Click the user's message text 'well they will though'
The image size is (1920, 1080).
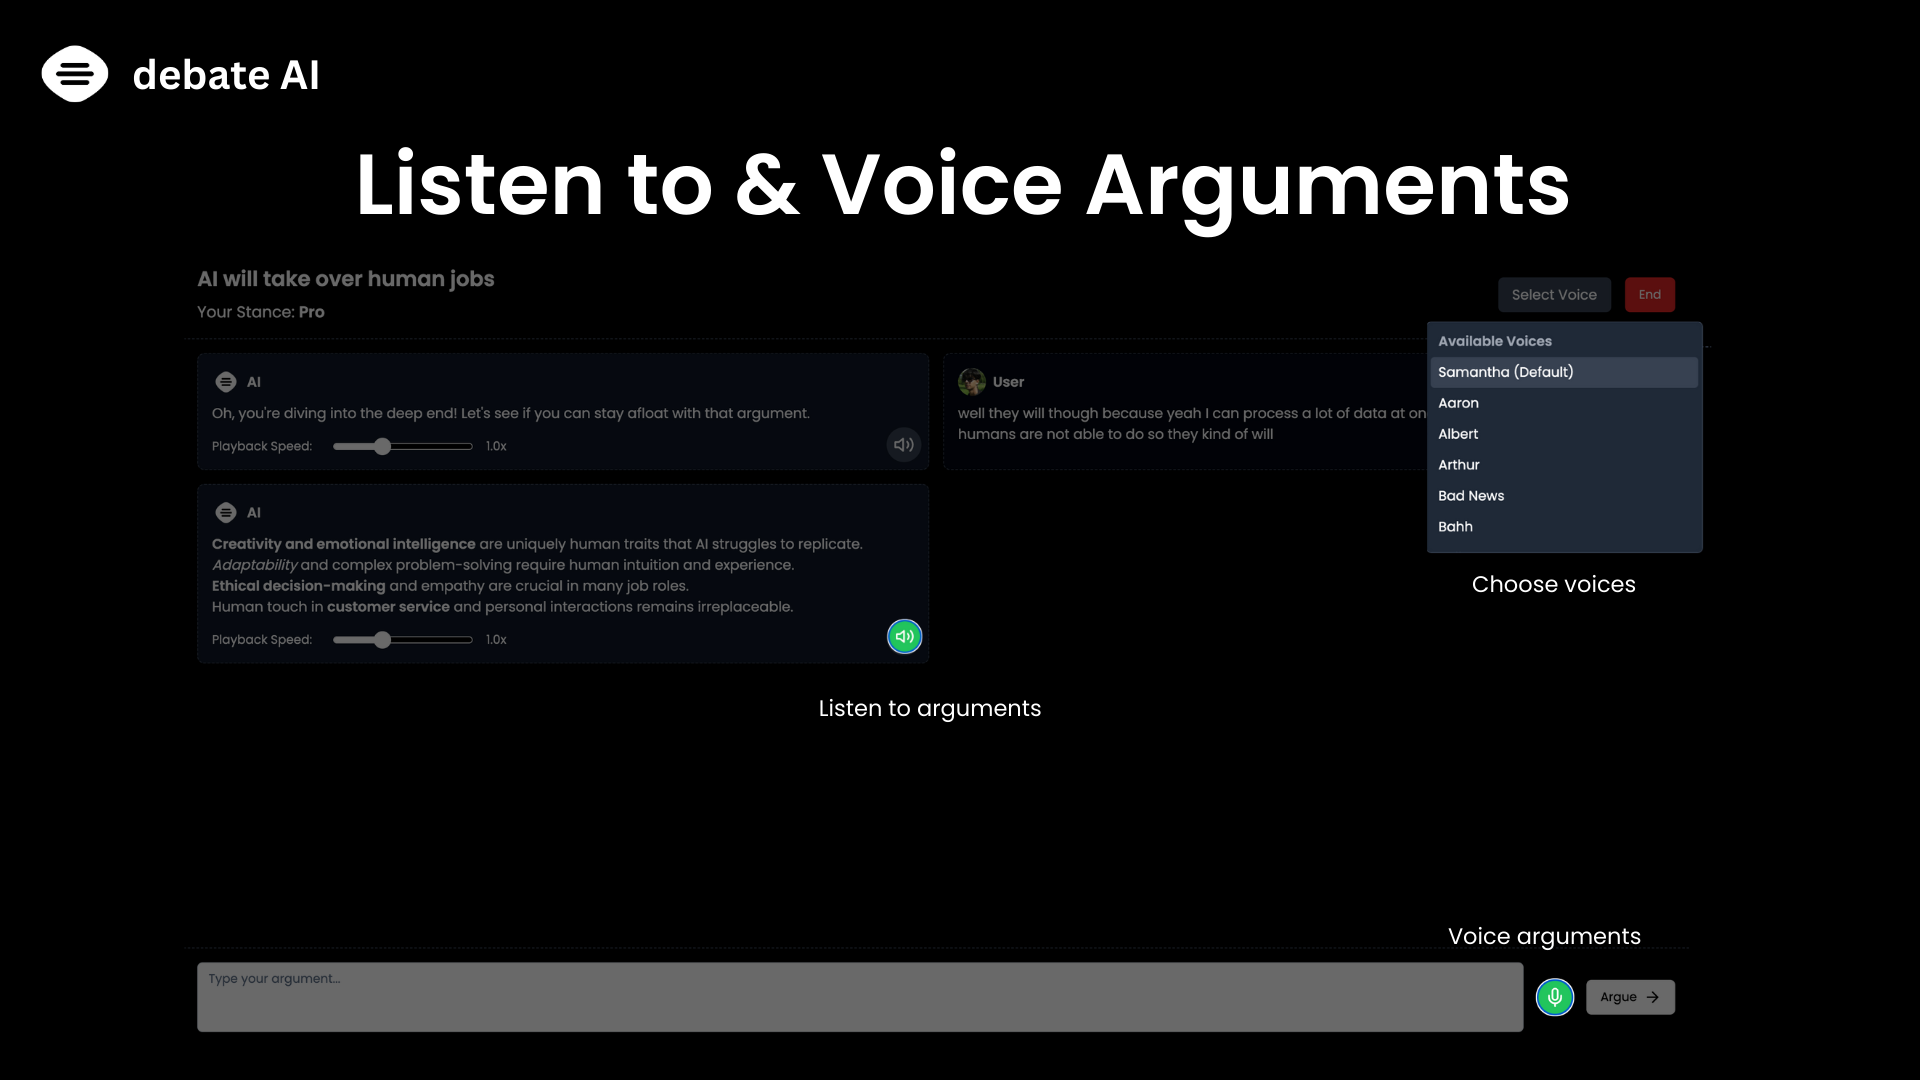[x=1192, y=423]
